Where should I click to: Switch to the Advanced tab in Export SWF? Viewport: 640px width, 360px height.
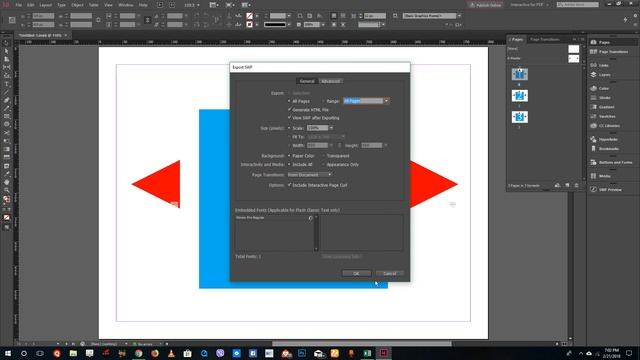(331, 81)
